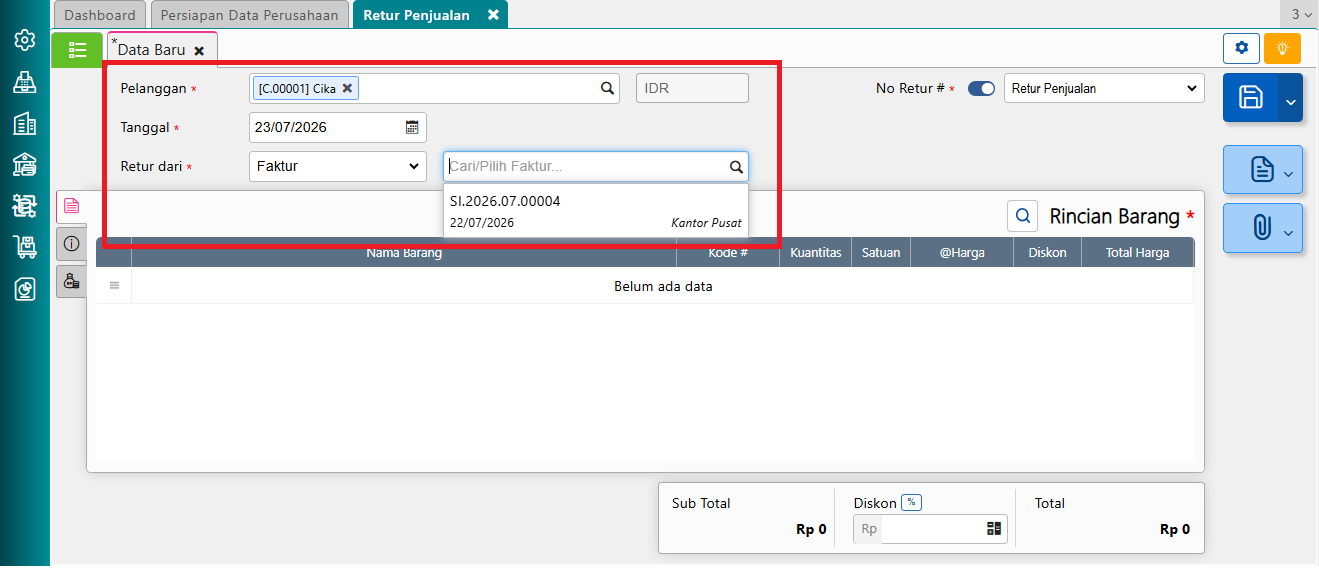Click the blue save button
Screen dimensions: 1319x568
[1251, 97]
